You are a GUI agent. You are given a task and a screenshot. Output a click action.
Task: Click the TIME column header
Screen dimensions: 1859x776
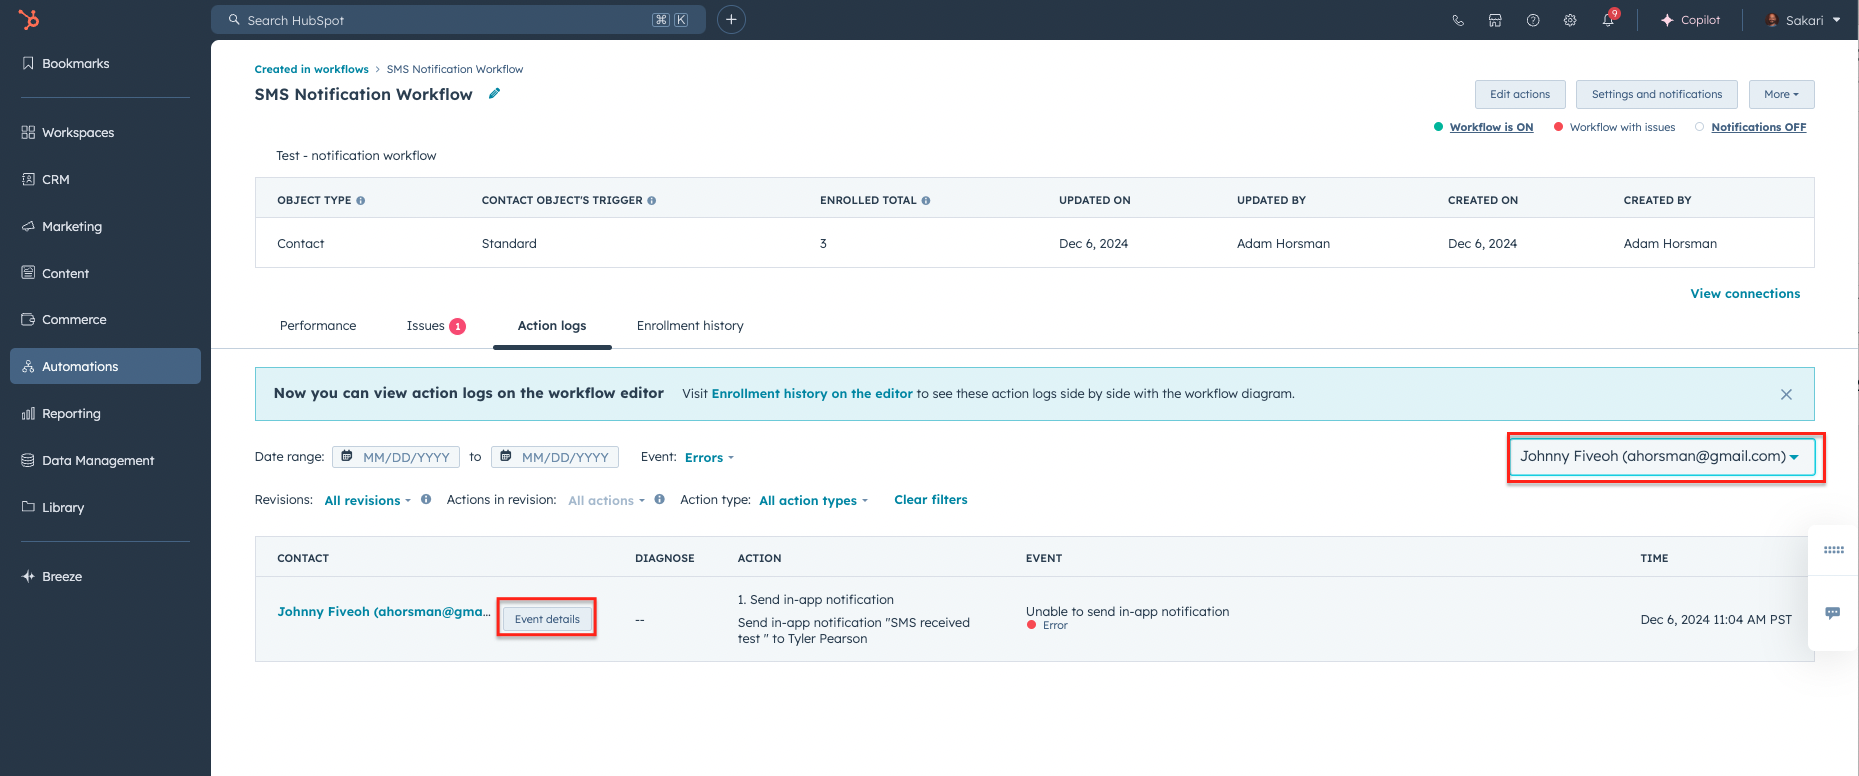click(x=1654, y=558)
